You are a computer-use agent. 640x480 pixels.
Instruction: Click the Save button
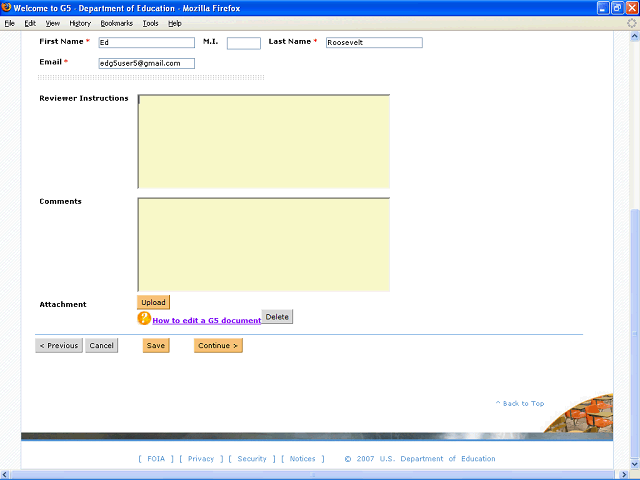coord(156,345)
